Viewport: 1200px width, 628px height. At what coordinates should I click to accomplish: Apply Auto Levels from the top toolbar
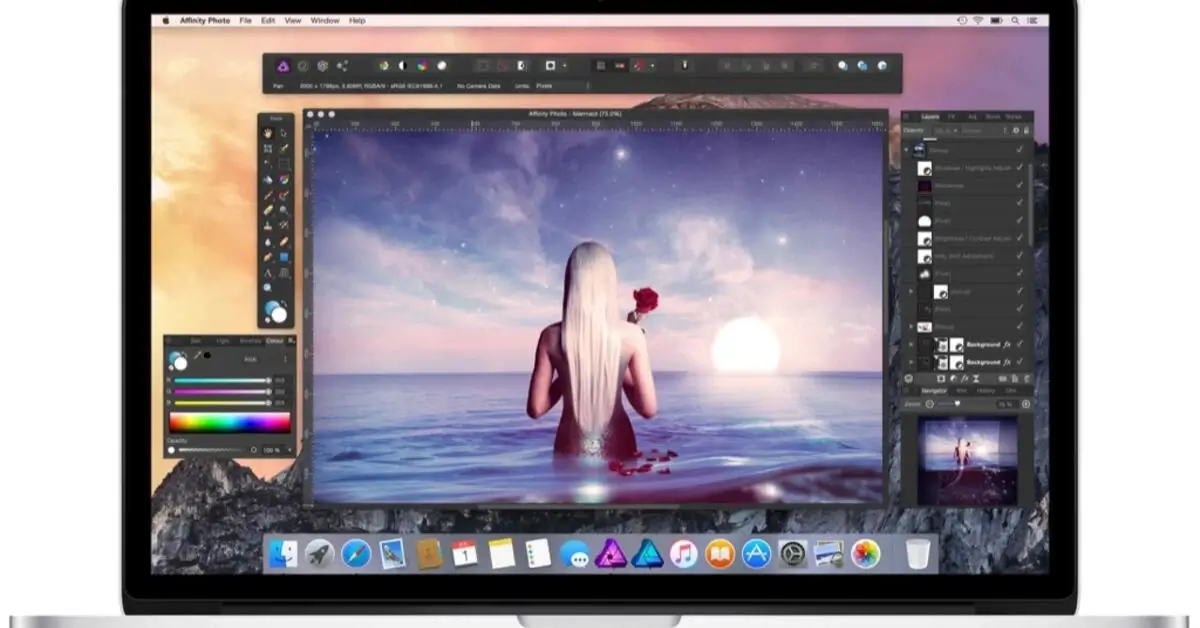383,66
